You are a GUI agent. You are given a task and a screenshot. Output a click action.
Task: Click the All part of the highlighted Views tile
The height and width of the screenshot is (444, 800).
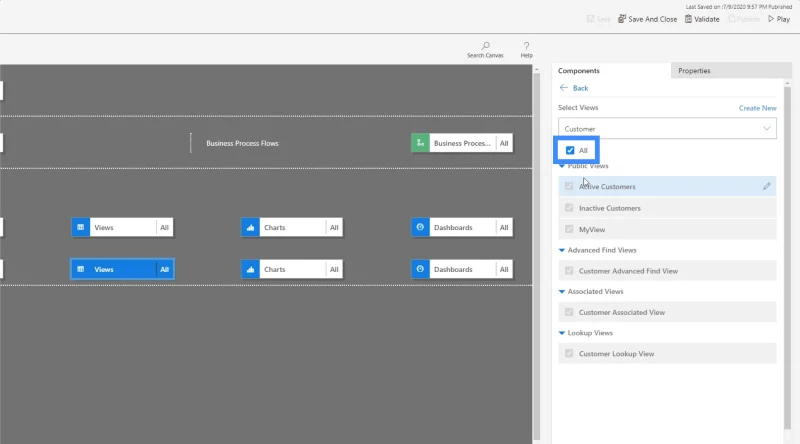(164, 269)
